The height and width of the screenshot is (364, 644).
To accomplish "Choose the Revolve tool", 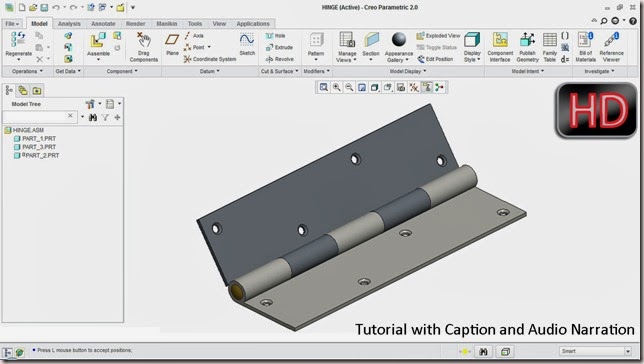I will pyautogui.click(x=280, y=59).
